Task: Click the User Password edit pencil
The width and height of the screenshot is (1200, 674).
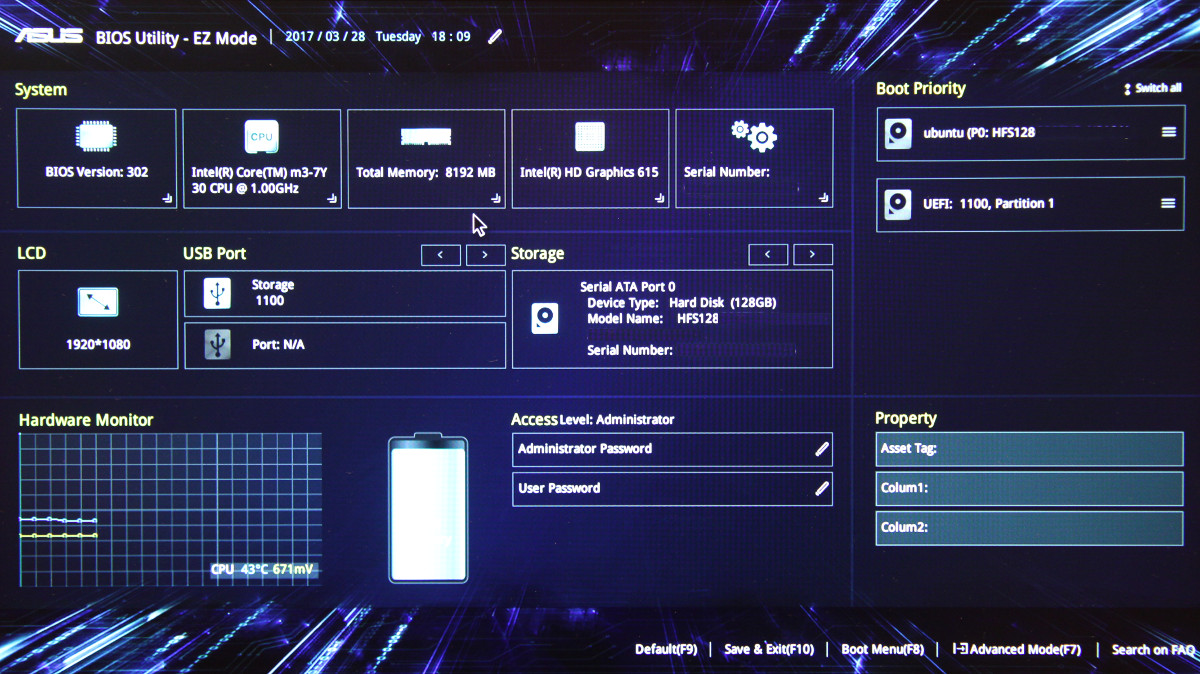Action: pos(822,489)
